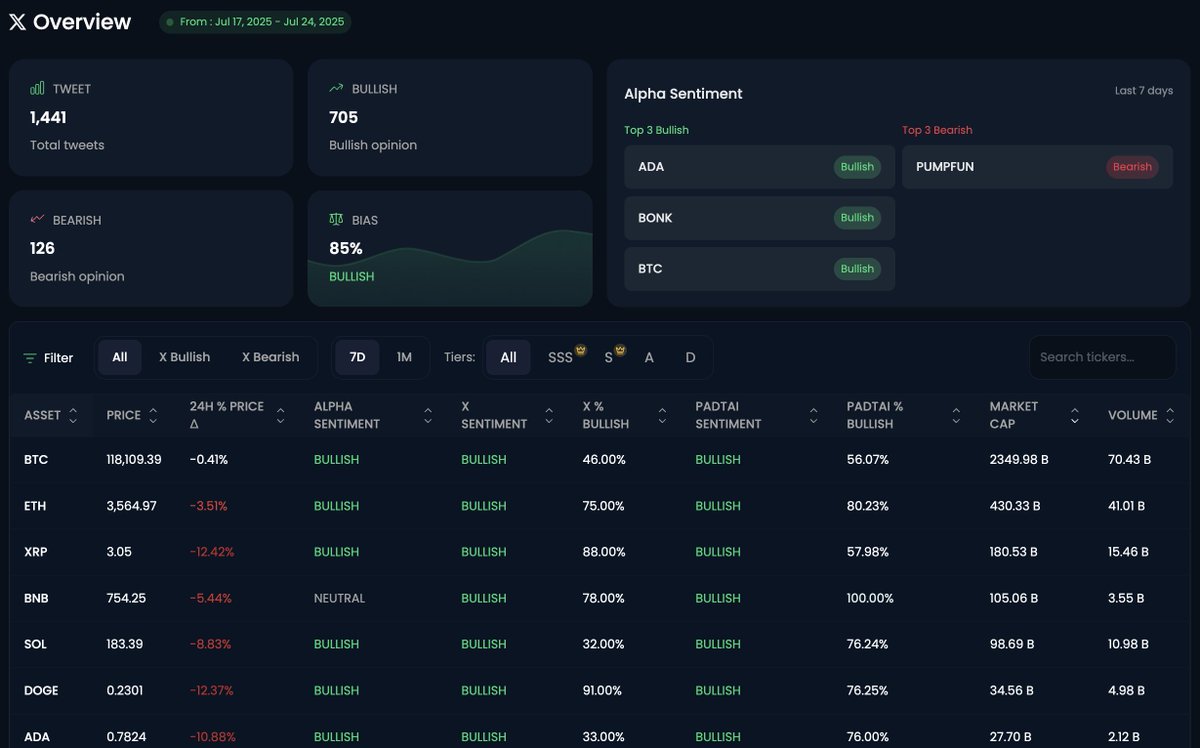Click the BNB asset name
This screenshot has width=1200, height=748.
point(36,598)
